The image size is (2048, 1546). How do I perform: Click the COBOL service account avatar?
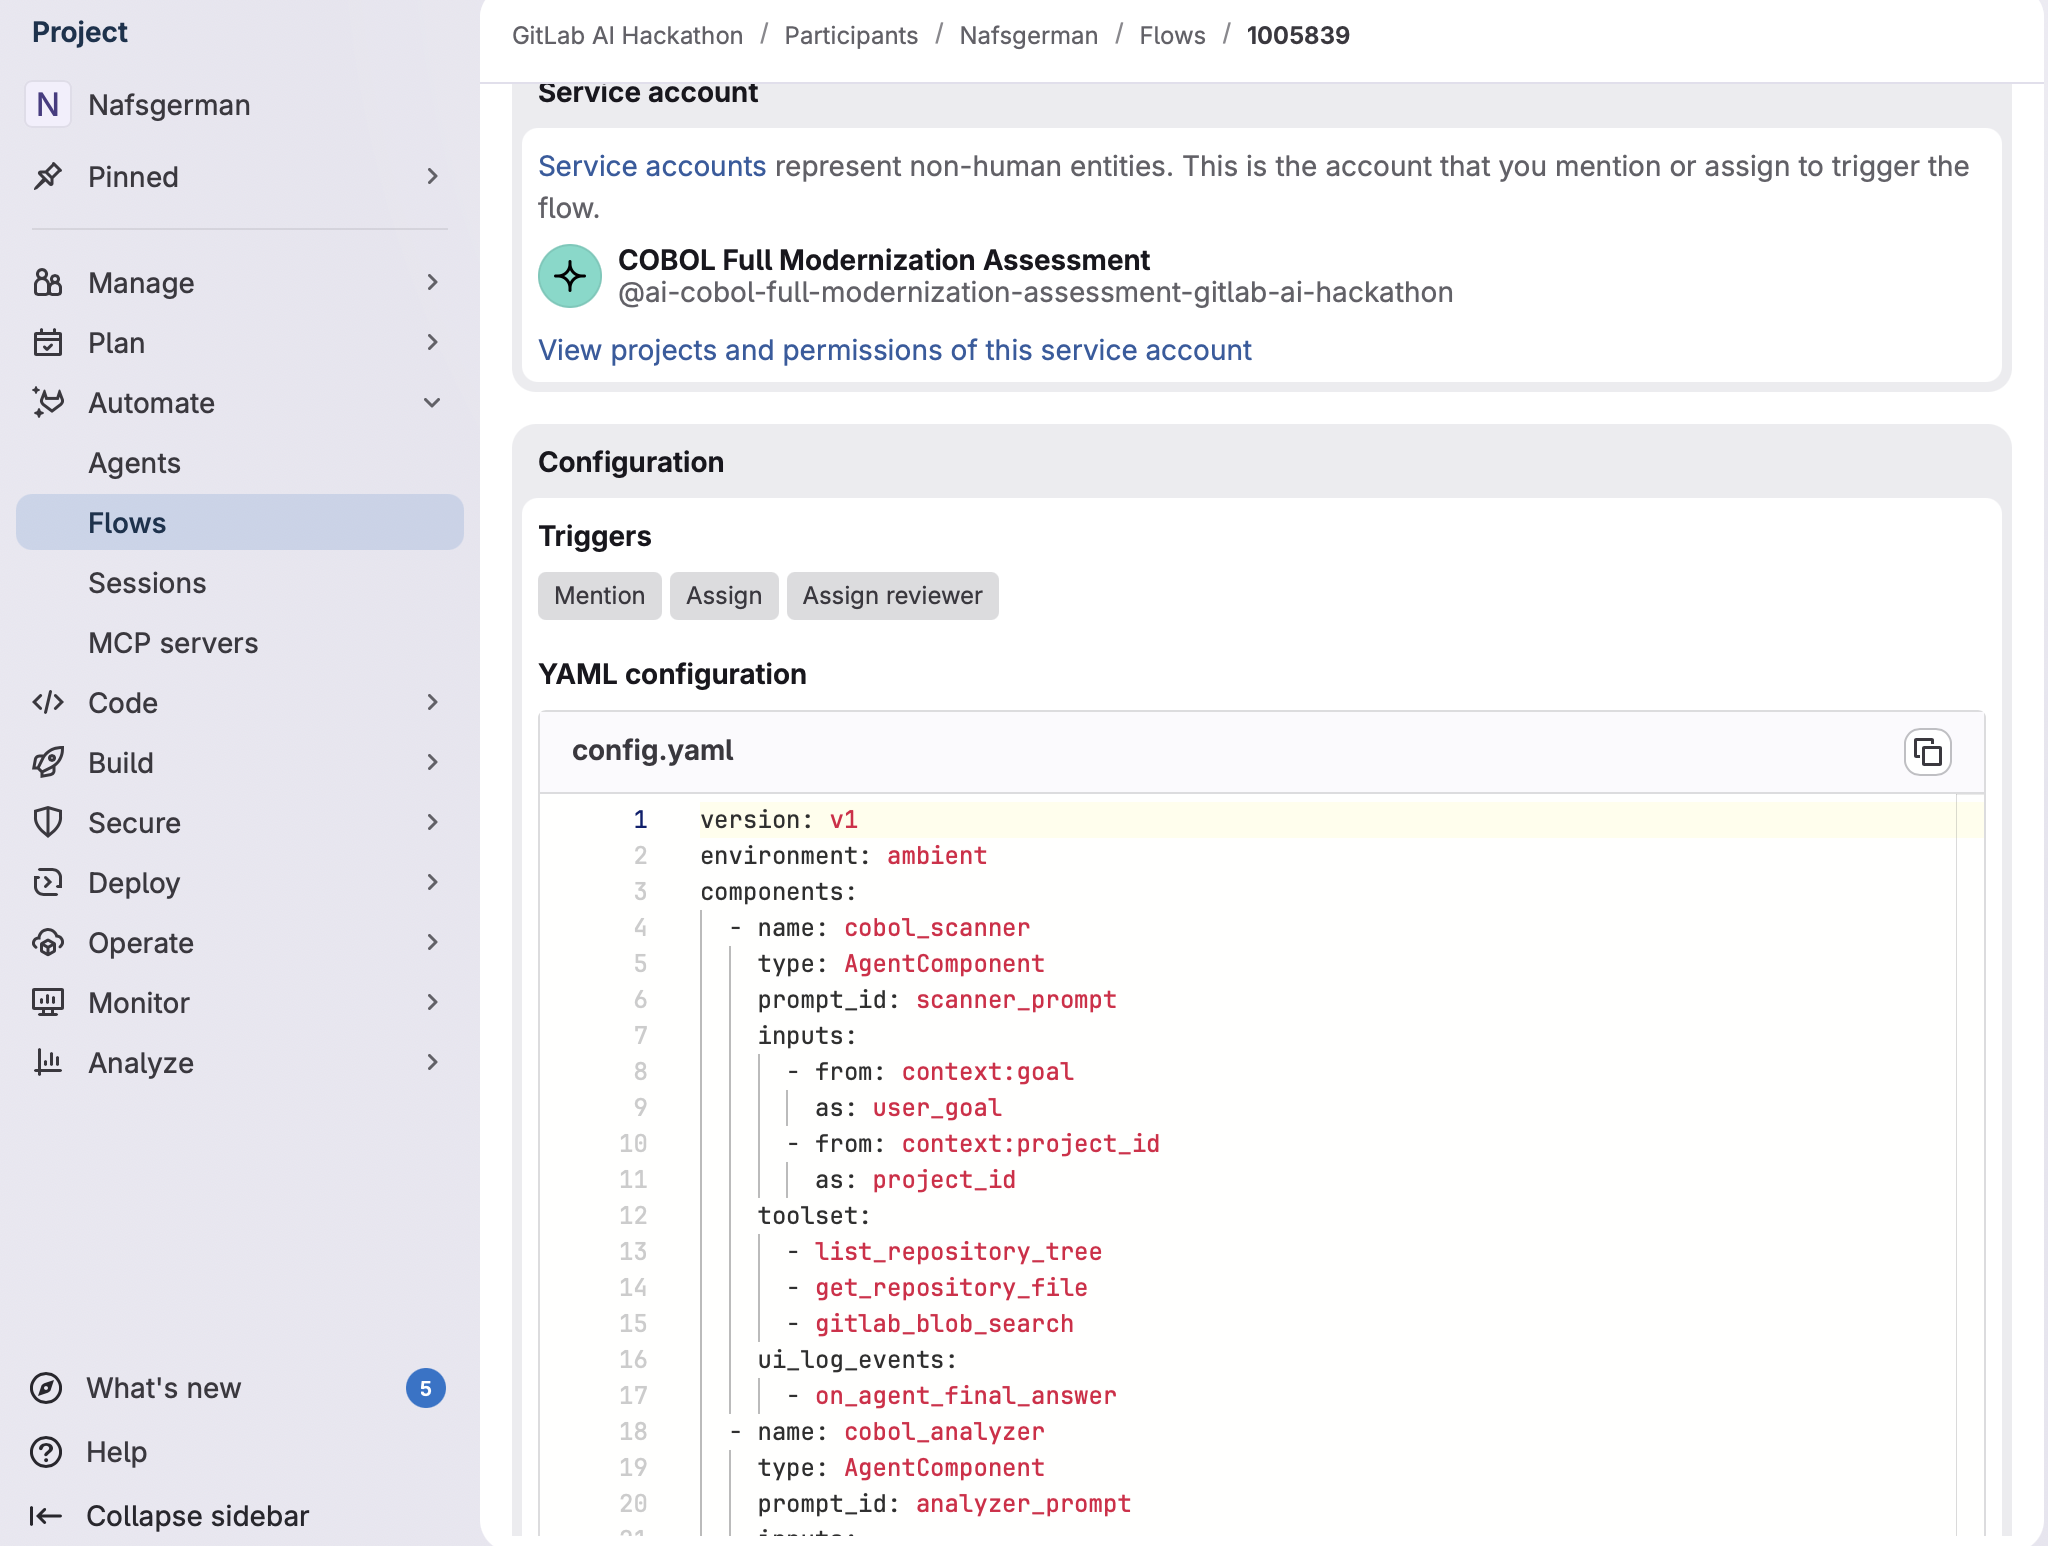coord(570,276)
